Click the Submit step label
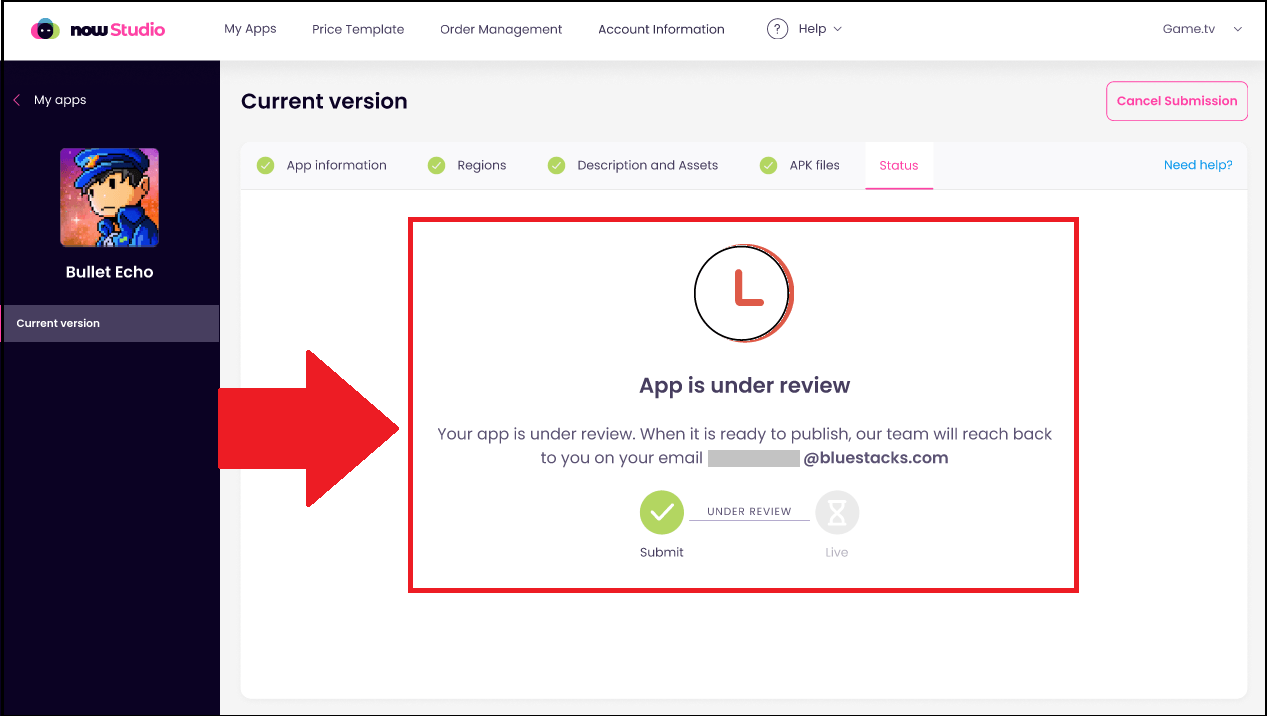The width and height of the screenshot is (1267, 716). 662,552
